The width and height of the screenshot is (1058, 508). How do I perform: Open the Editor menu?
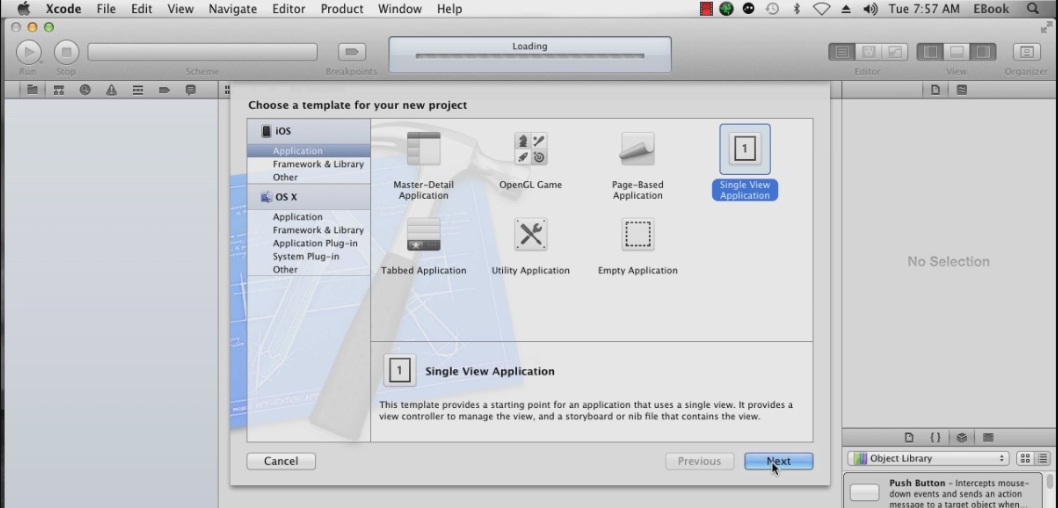pos(291,9)
